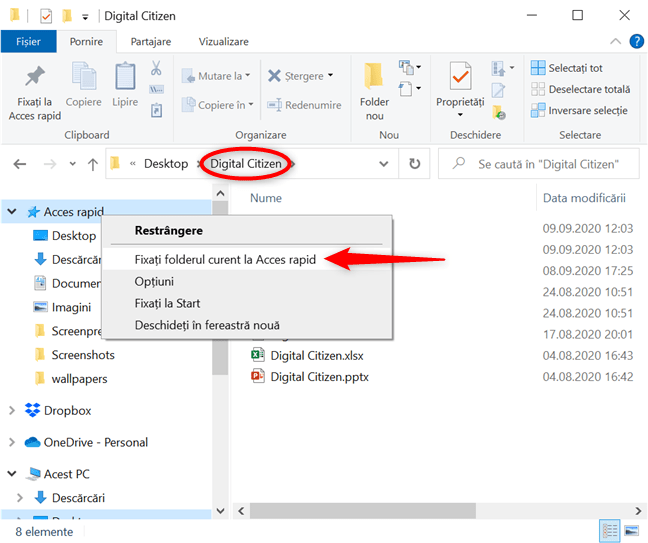The image size is (648, 543).
Task: Click the Selectați tot button
Action: tap(567, 68)
